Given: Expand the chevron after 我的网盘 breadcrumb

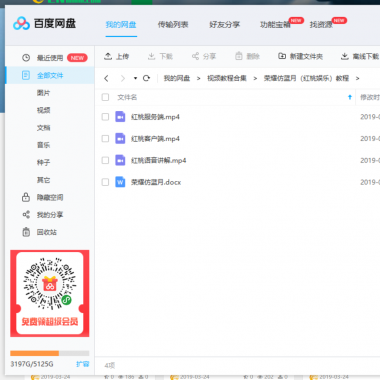Looking at the screenshot, I should [x=199, y=79].
